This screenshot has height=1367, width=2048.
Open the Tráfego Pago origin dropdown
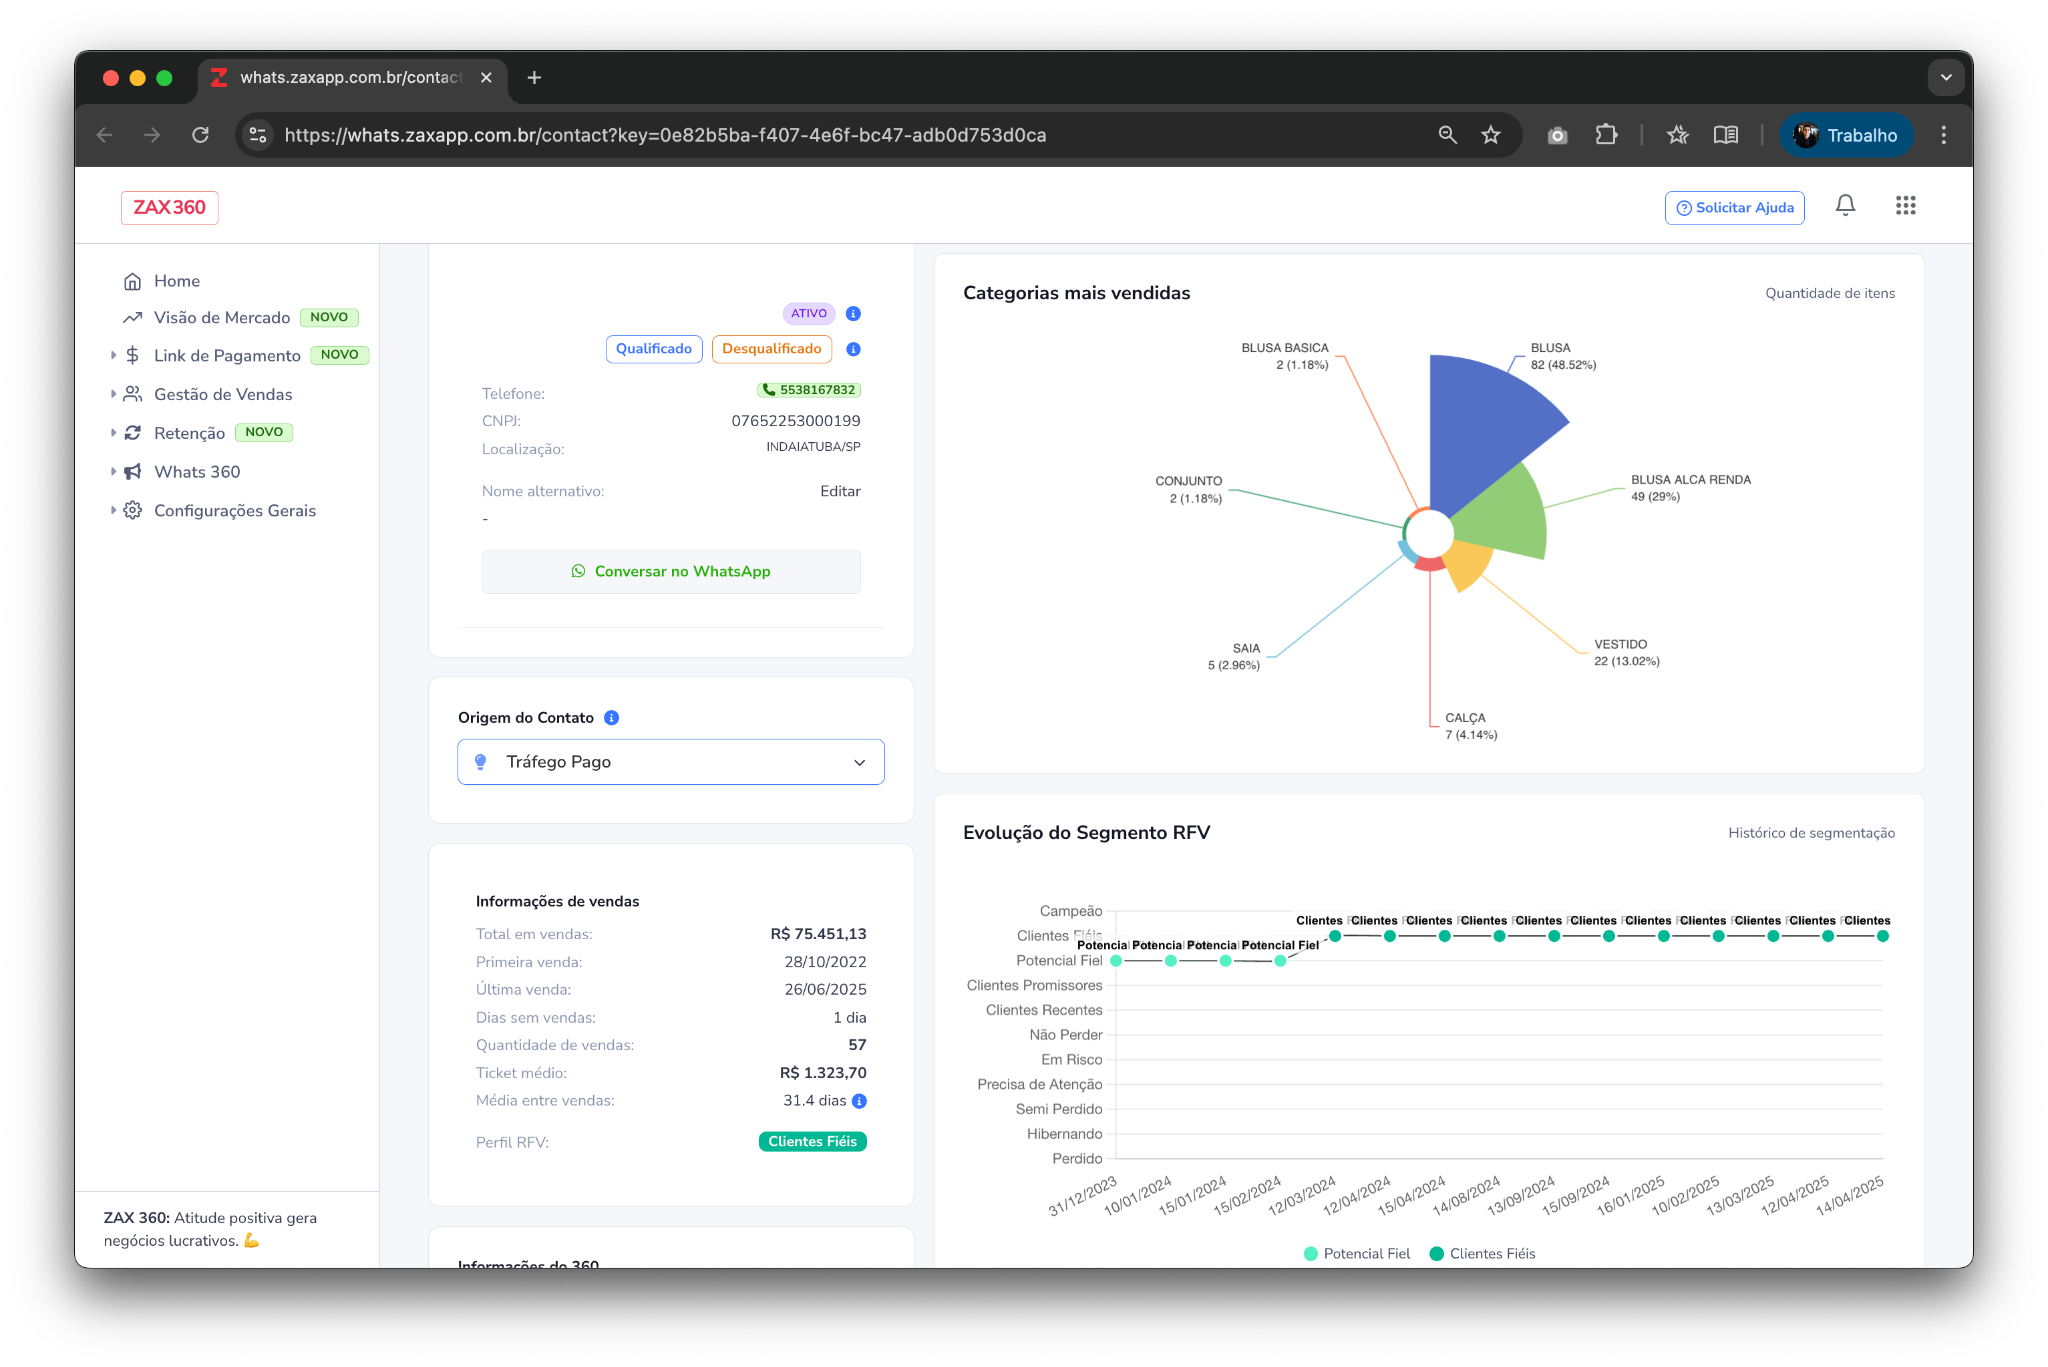click(670, 762)
